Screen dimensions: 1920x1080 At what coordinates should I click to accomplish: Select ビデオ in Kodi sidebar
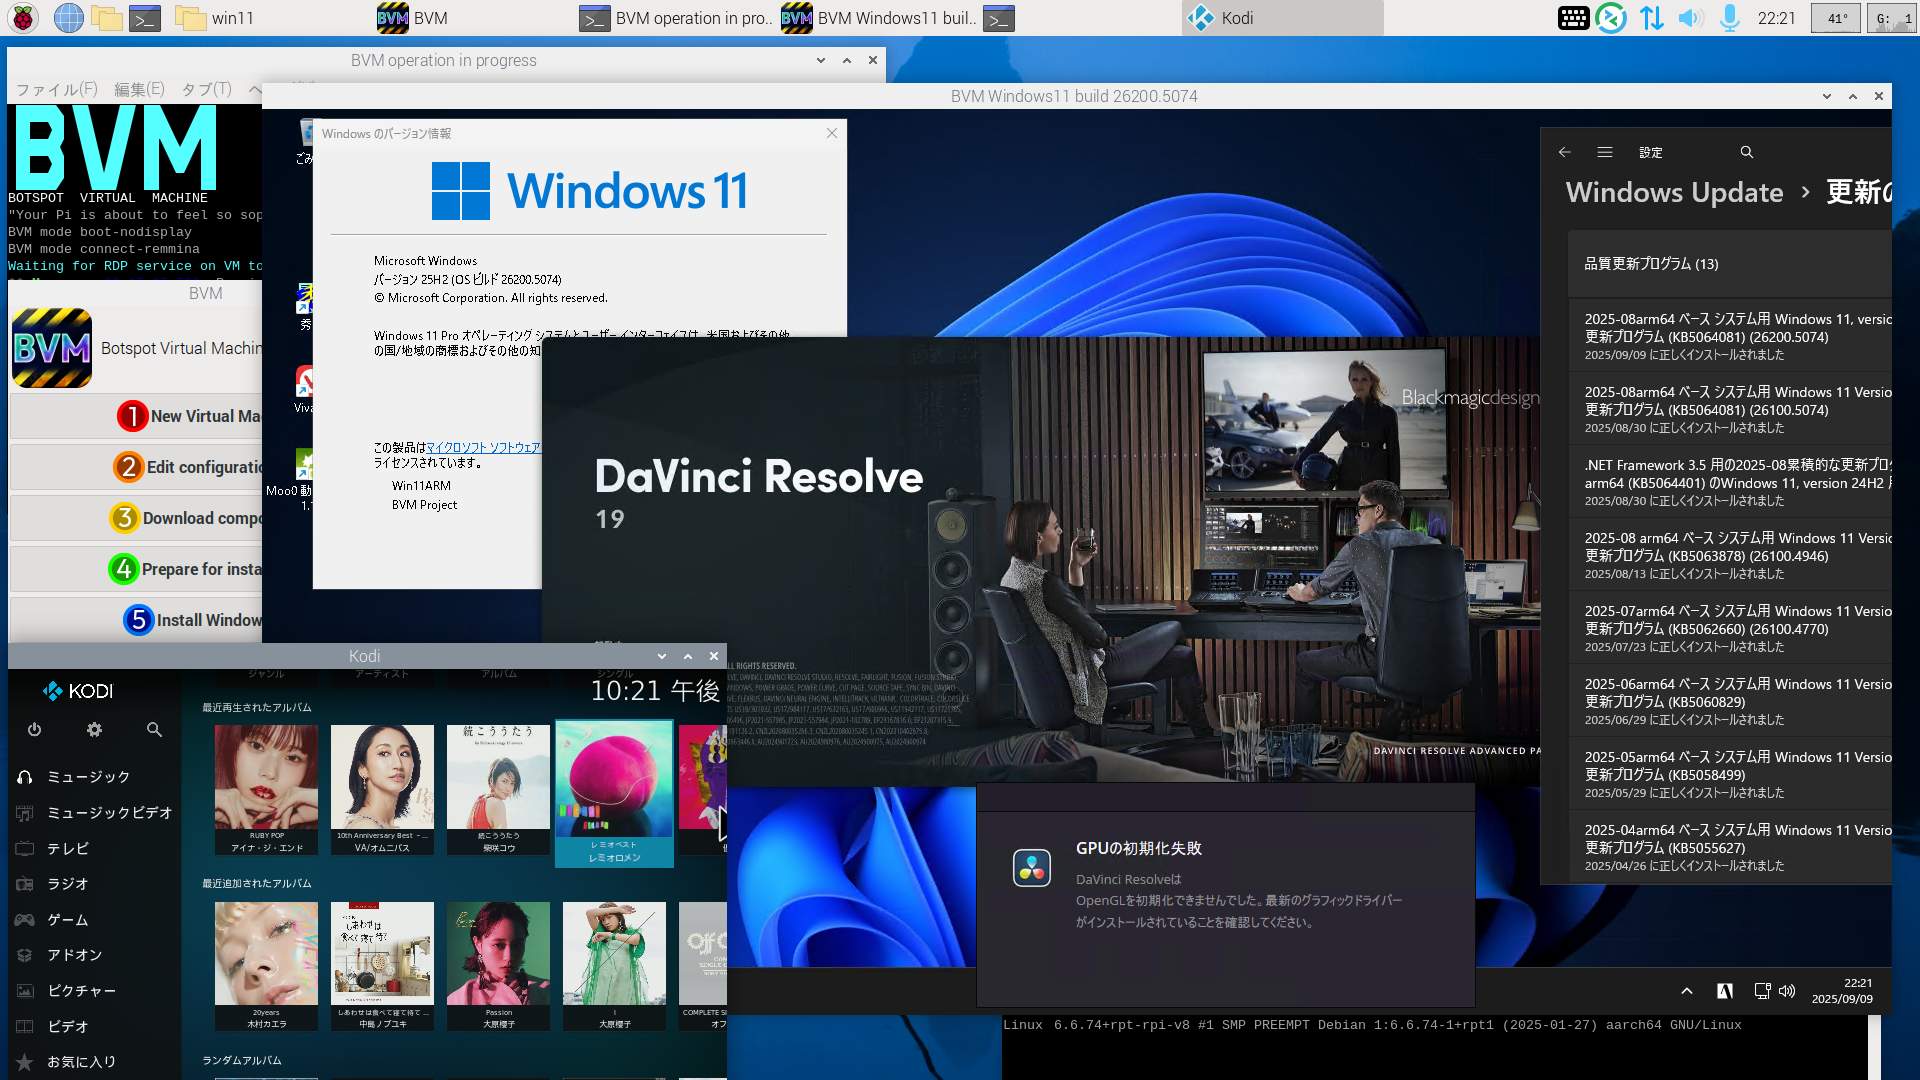(x=94, y=1027)
